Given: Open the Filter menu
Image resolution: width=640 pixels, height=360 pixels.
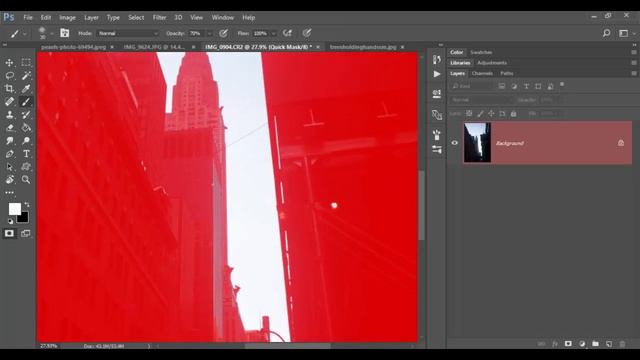Looking at the screenshot, I should (x=159, y=18).
